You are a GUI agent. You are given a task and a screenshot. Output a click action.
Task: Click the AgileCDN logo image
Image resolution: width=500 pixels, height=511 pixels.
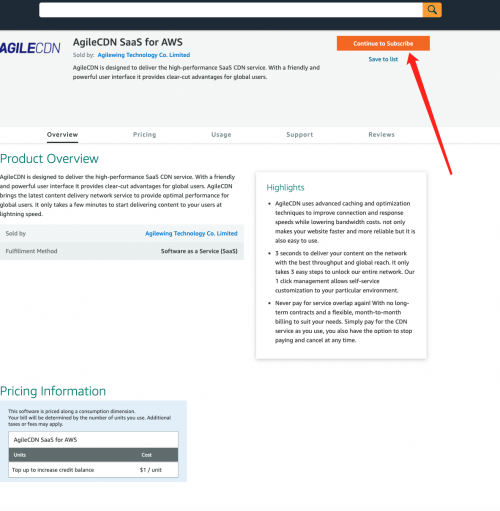(x=30, y=48)
